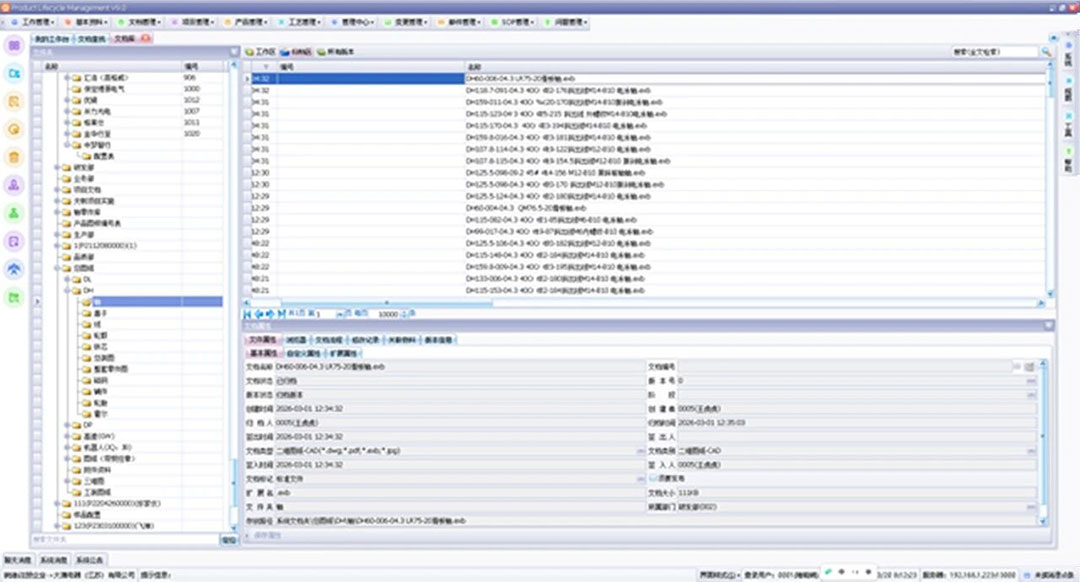This screenshot has width=1080, height=582.
Task: Expand the folder with code 1012
Action: (x=68, y=101)
